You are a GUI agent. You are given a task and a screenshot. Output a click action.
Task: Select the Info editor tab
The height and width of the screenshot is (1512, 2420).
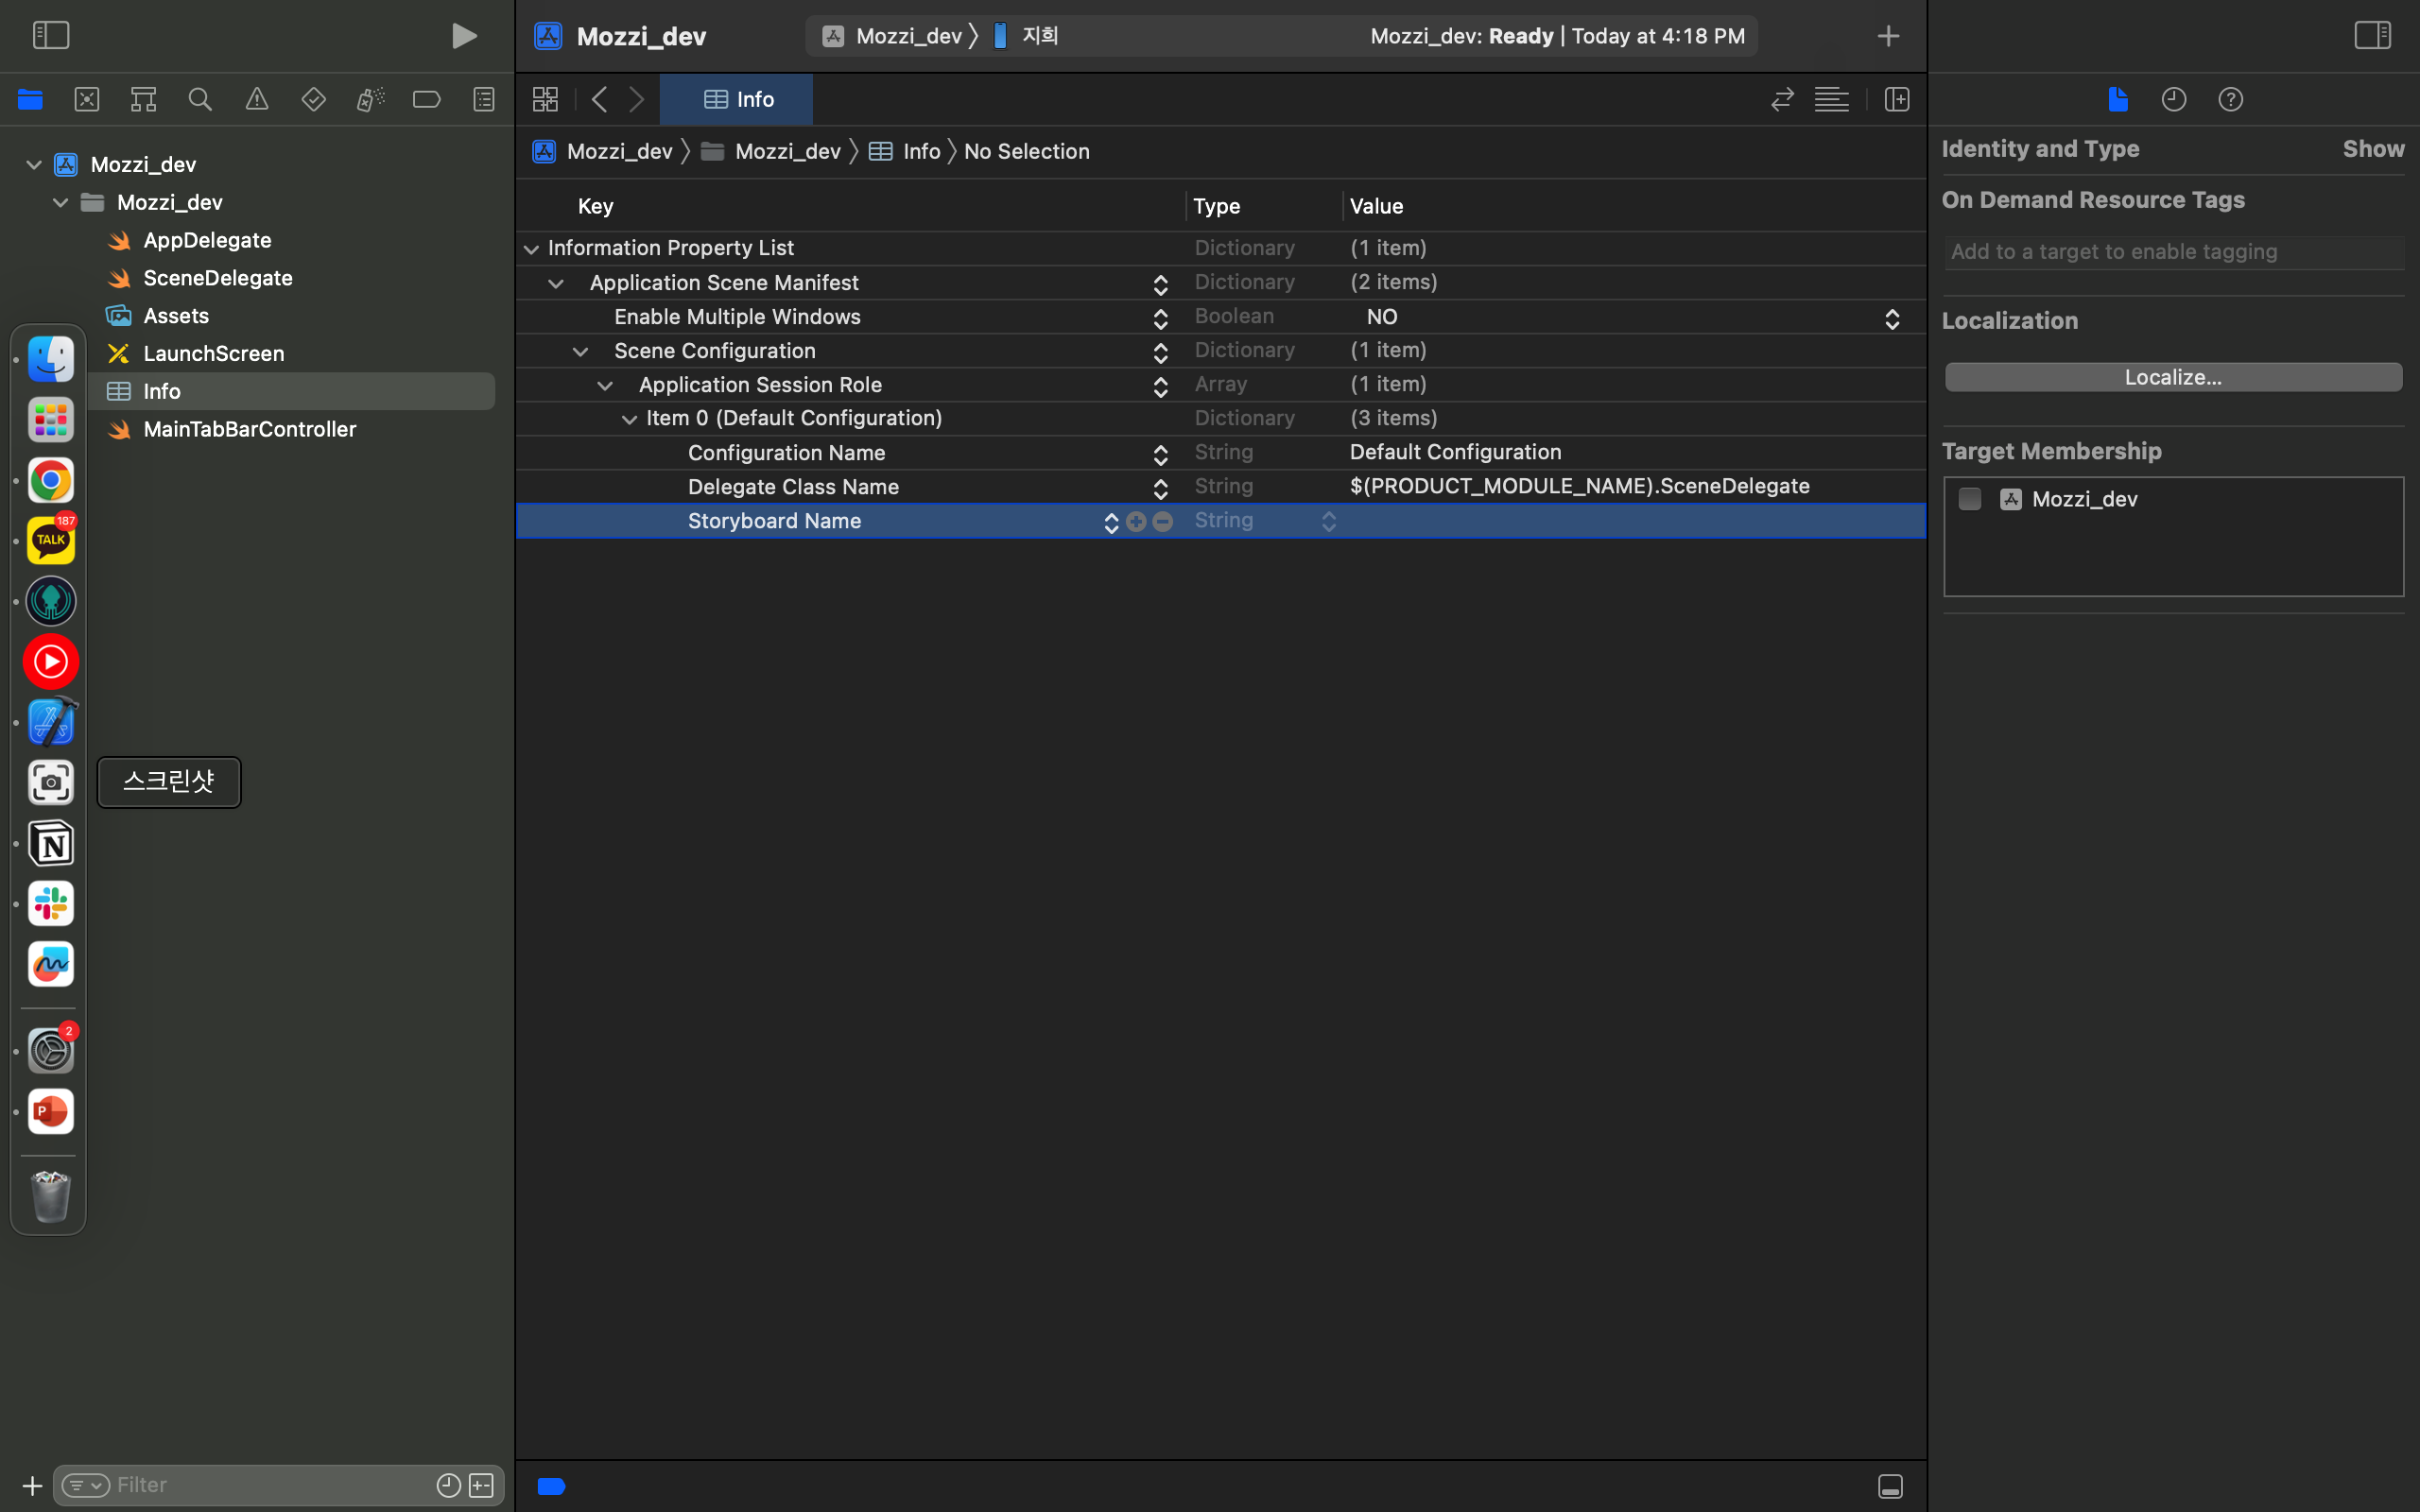[x=738, y=99]
